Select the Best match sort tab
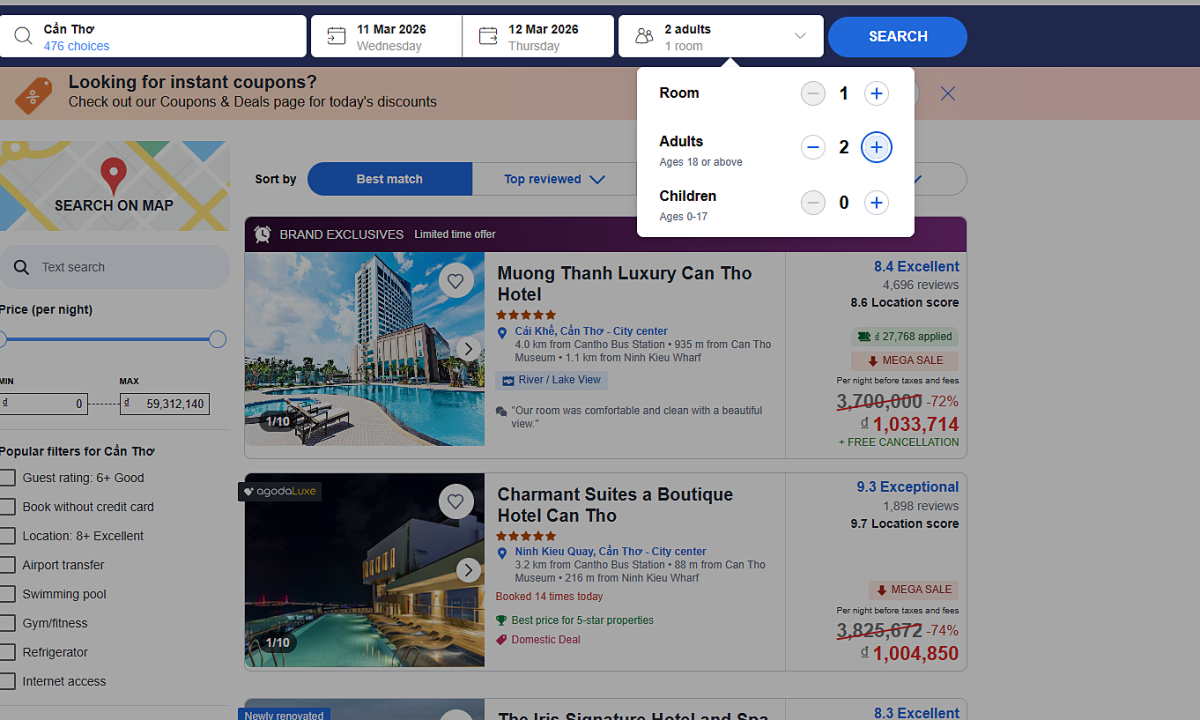1200x720 pixels. tap(389, 180)
